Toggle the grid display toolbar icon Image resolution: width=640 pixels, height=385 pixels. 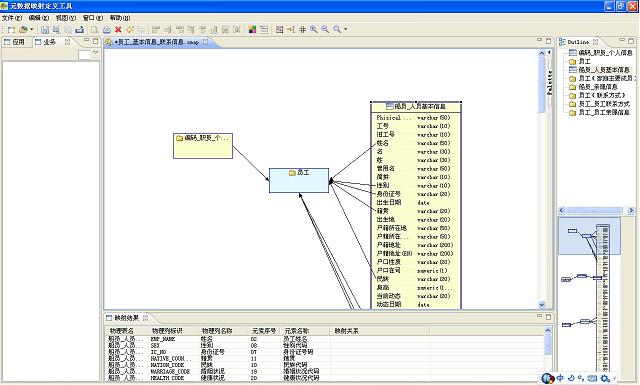(302, 29)
